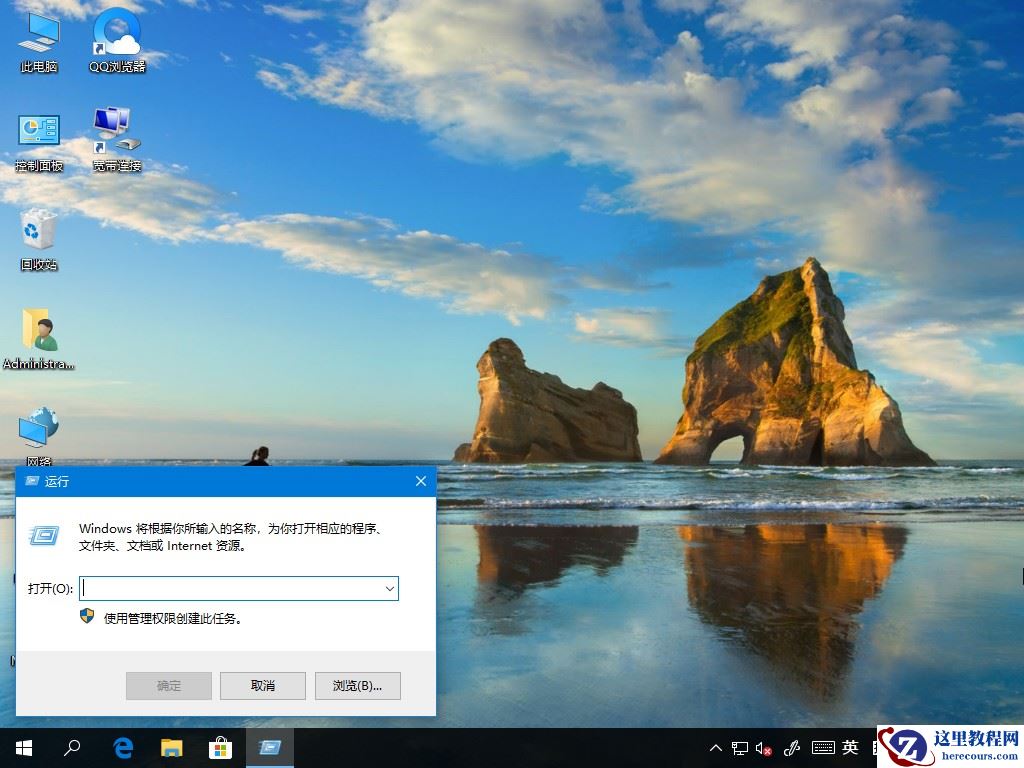1024x768 pixels.
Task: Open the Start menu
Action: pos(22,748)
